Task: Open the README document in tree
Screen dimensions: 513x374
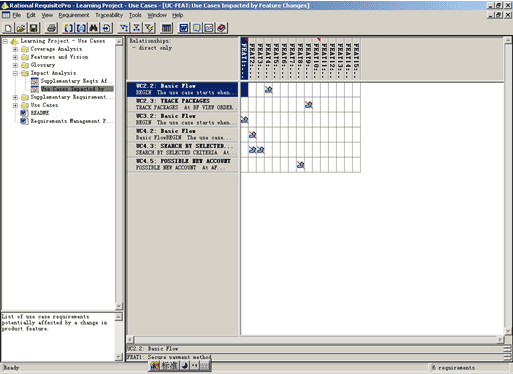Action: click(x=40, y=113)
